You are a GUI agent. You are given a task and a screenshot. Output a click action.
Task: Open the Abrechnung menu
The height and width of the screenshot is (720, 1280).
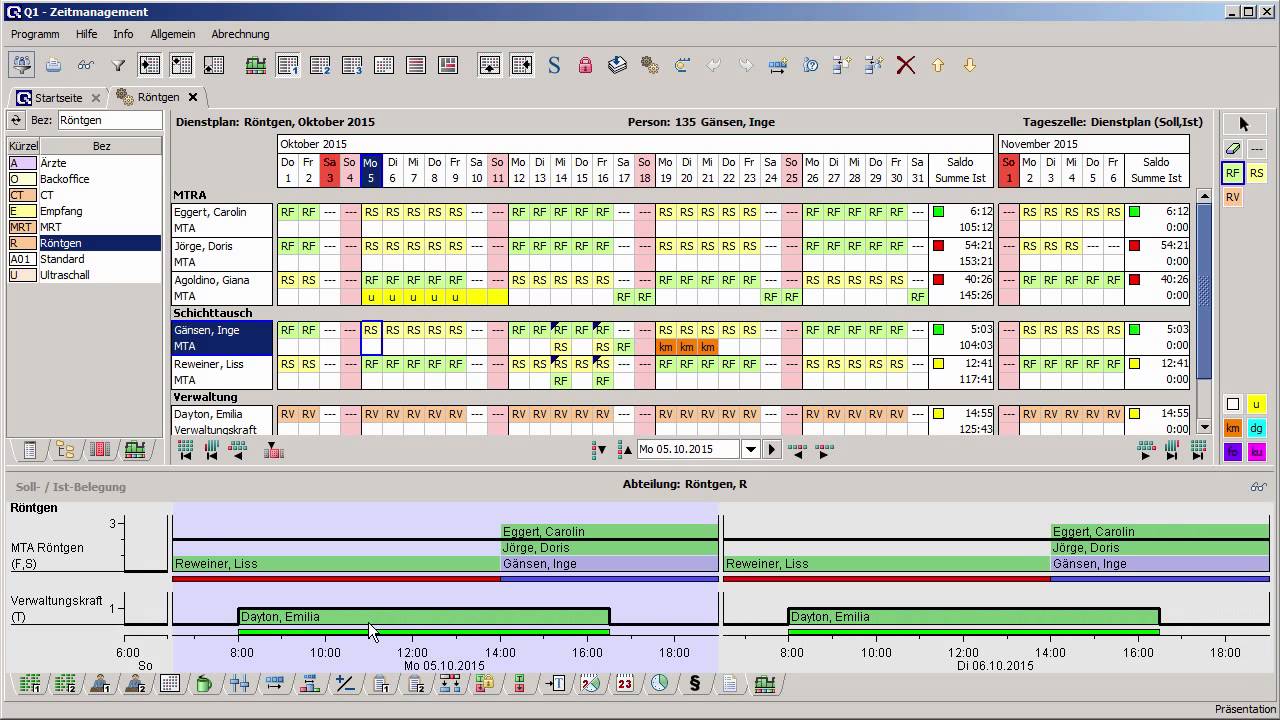240,34
